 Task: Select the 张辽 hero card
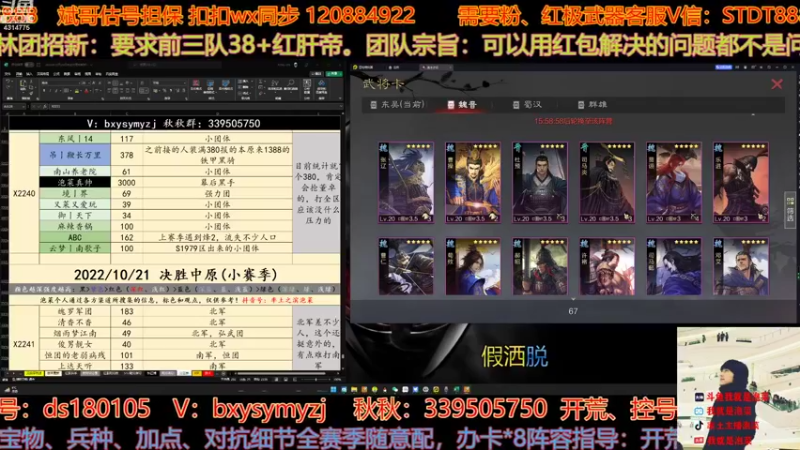[406, 182]
